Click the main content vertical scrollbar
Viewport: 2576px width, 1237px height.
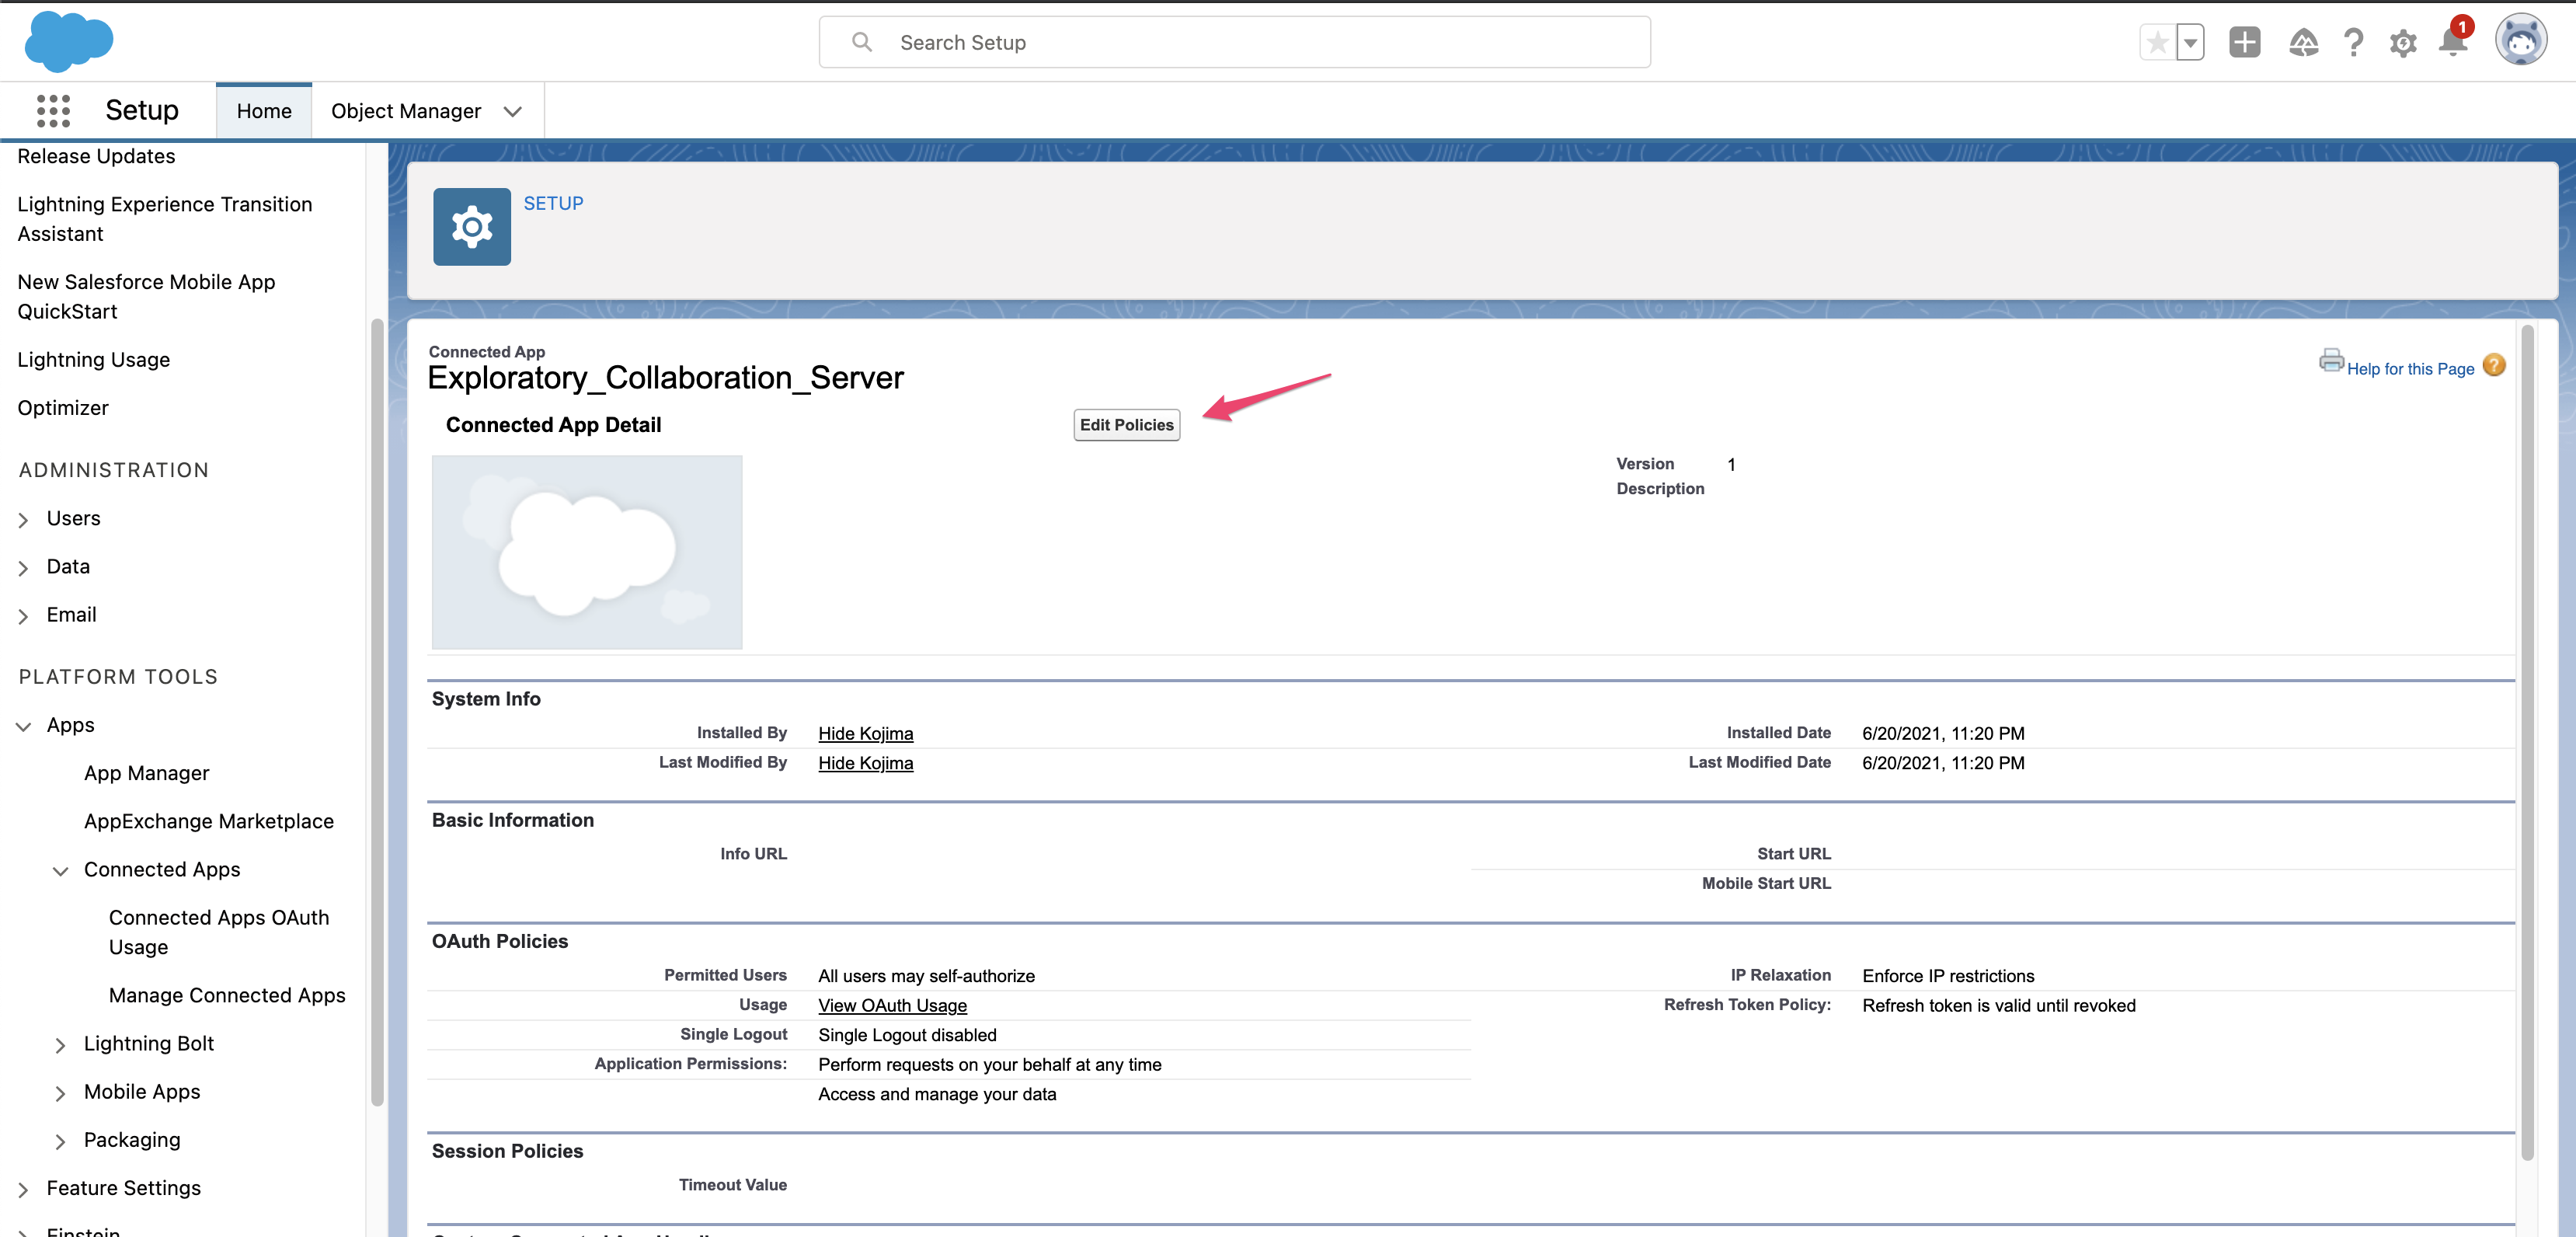tap(2527, 742)
